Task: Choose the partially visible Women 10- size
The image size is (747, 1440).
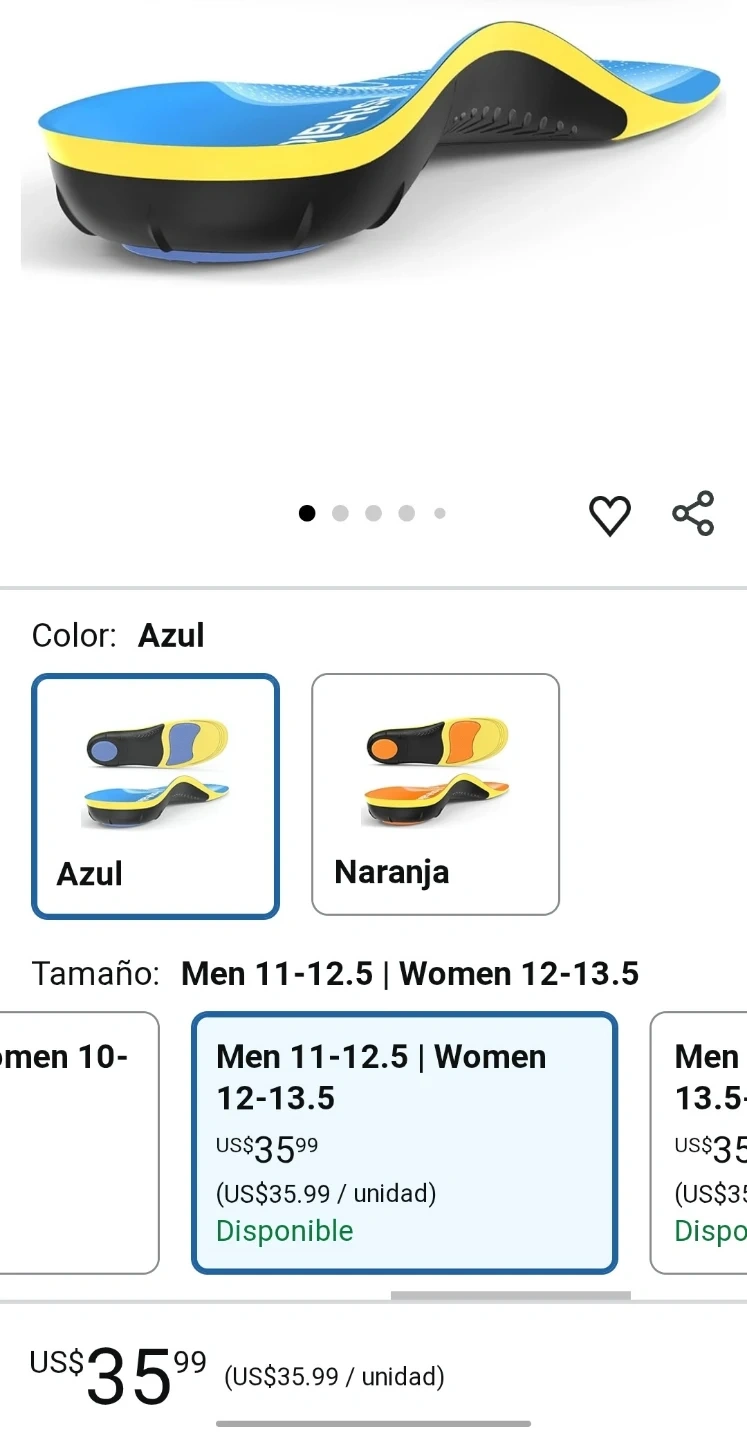Action: [79, 1143]
